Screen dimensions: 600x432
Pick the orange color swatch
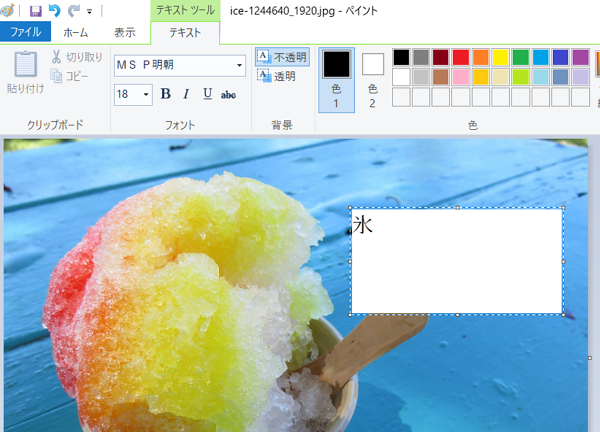[481, 57]
